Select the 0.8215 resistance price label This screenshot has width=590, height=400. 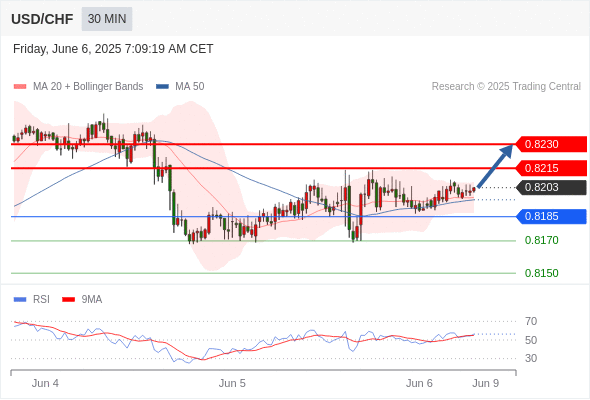click(551, 168)
